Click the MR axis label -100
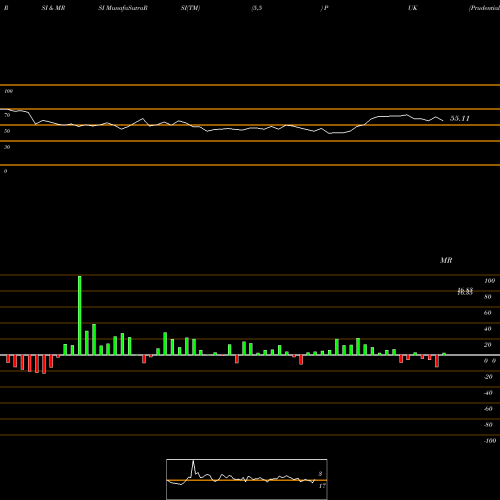This screenshot has height=500, width=500. [490, 441]
